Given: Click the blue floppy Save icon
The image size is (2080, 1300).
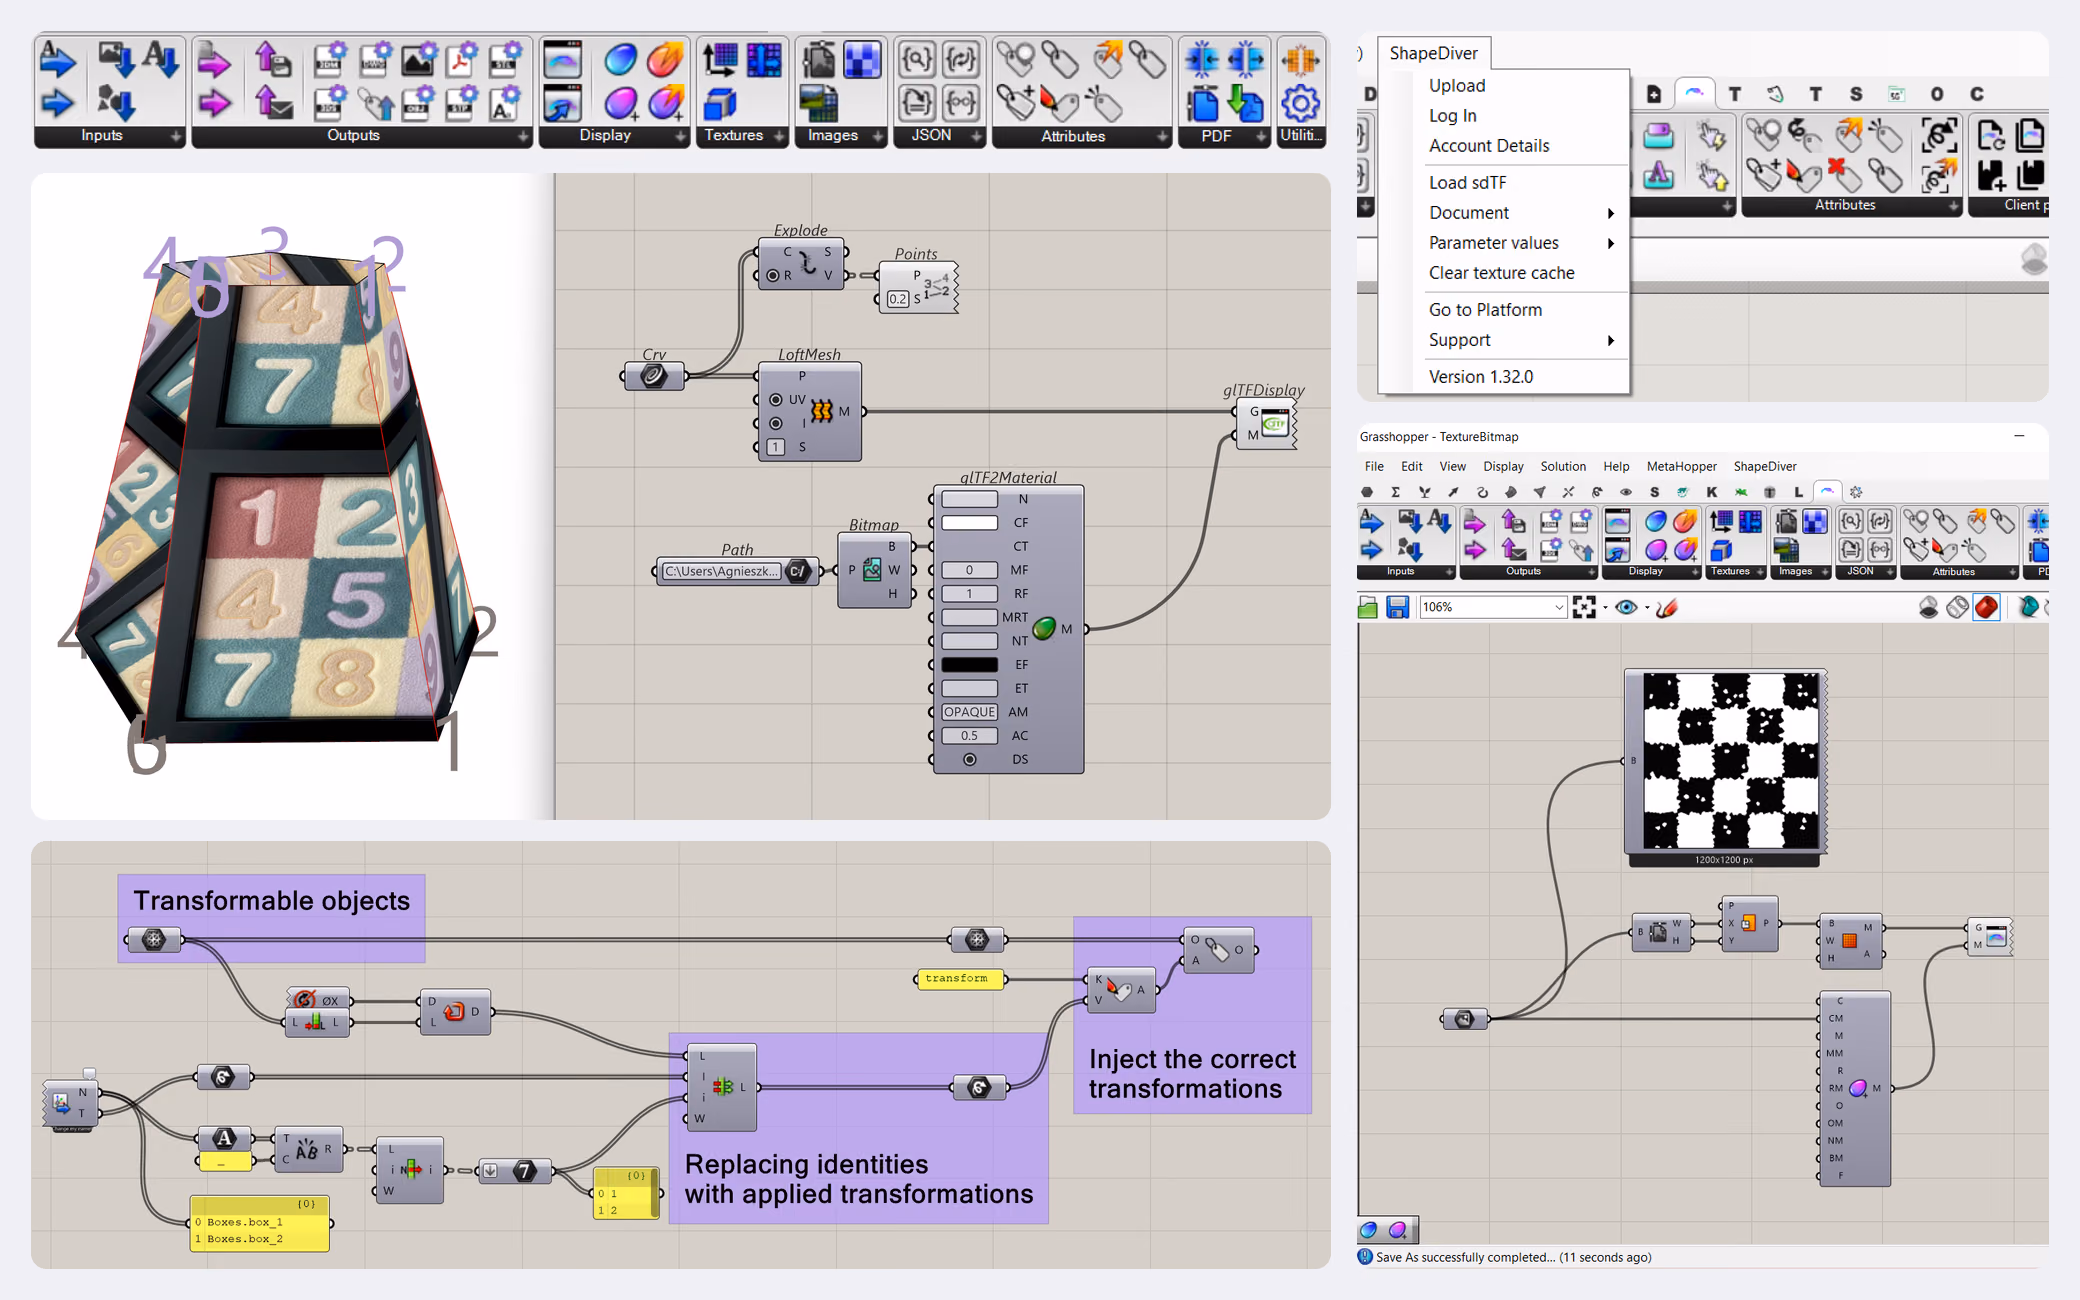Looking at the screenshot, I should (1397, 607).
